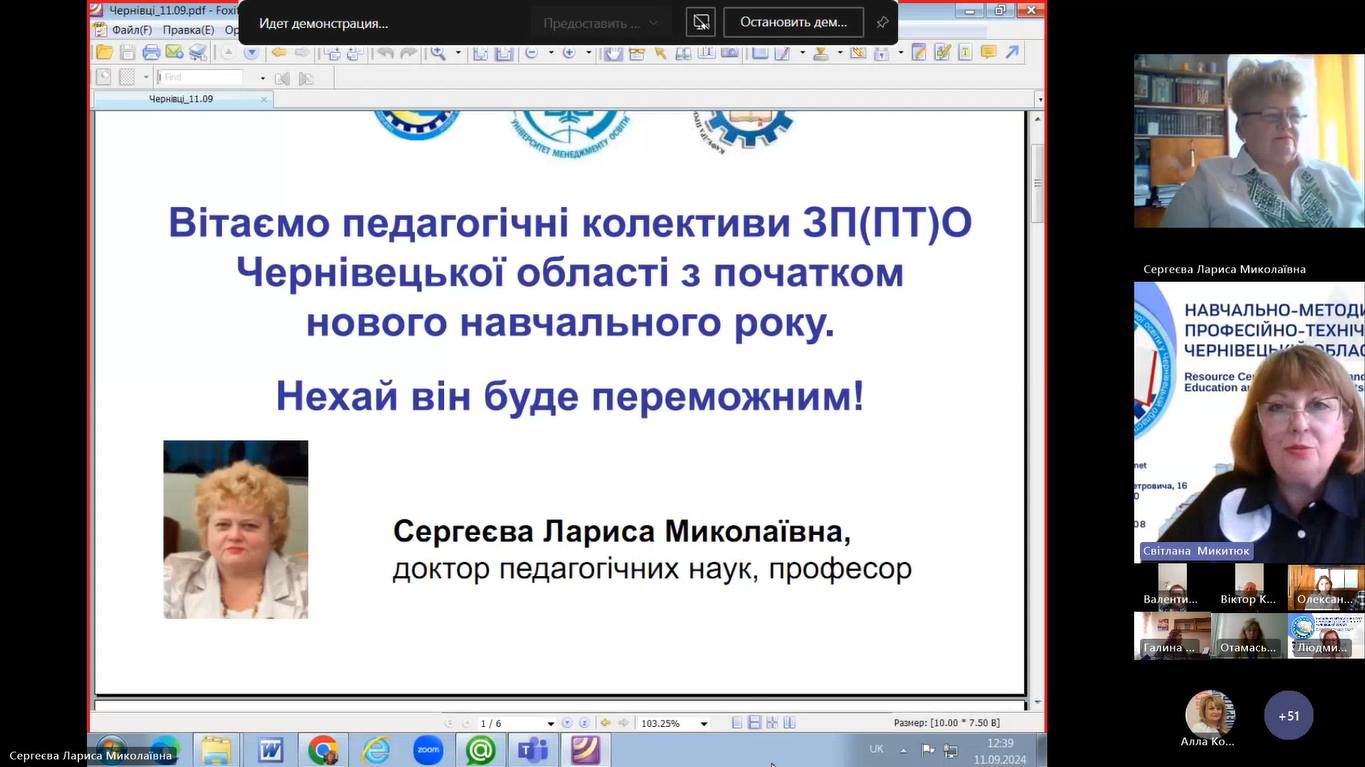The width and height of the screenshot is (1365, 767).
Task: Click the +51 more participants button
Action: point(1289,715)
